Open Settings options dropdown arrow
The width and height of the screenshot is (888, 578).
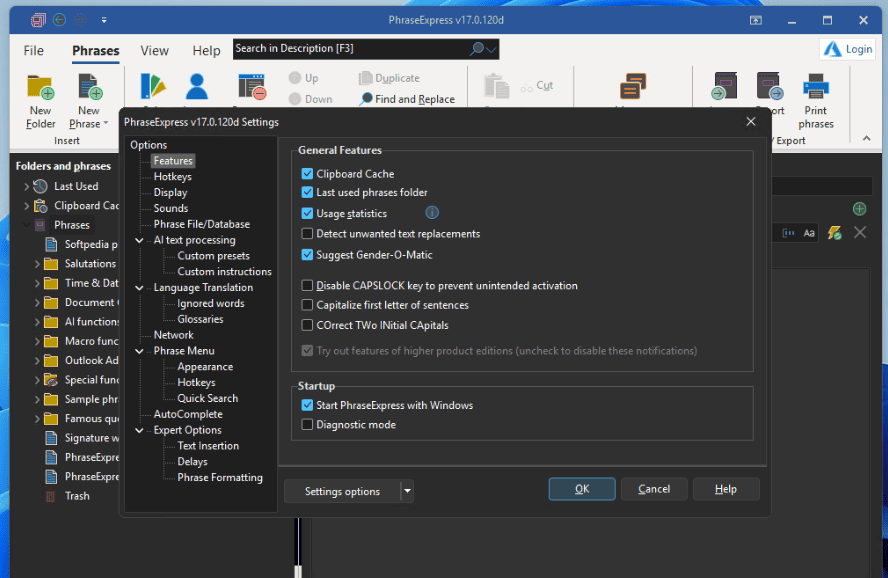pos(407,491)
